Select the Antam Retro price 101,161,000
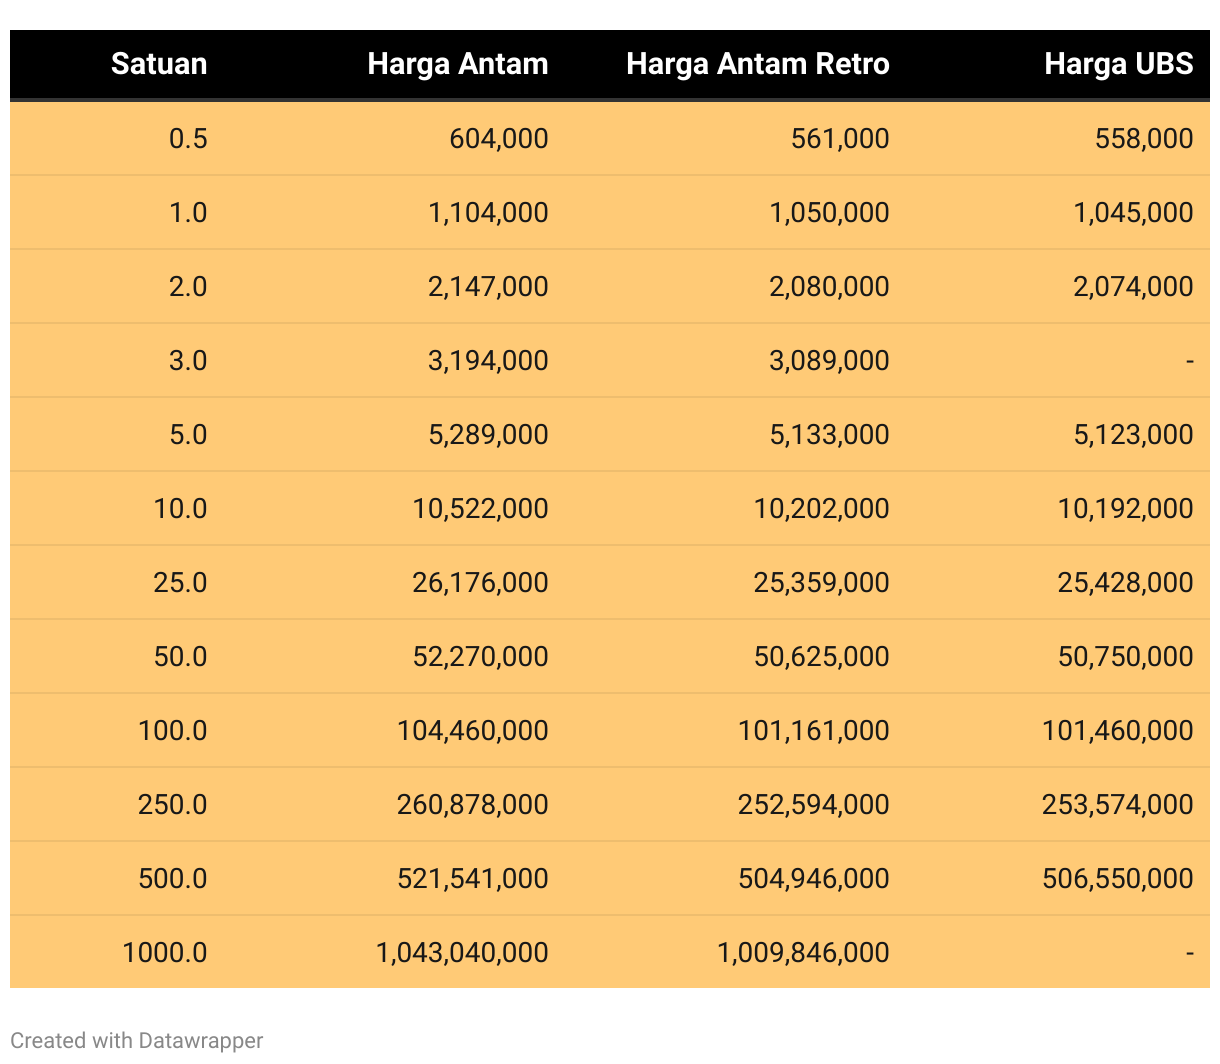Viewport: 1220px width, 1064px height. [813, 730]
